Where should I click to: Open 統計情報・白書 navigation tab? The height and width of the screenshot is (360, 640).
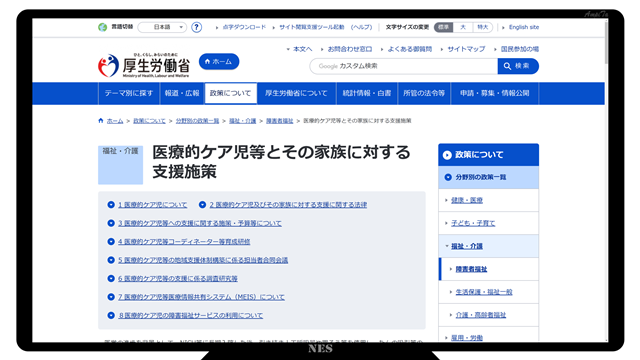[367, 93]
